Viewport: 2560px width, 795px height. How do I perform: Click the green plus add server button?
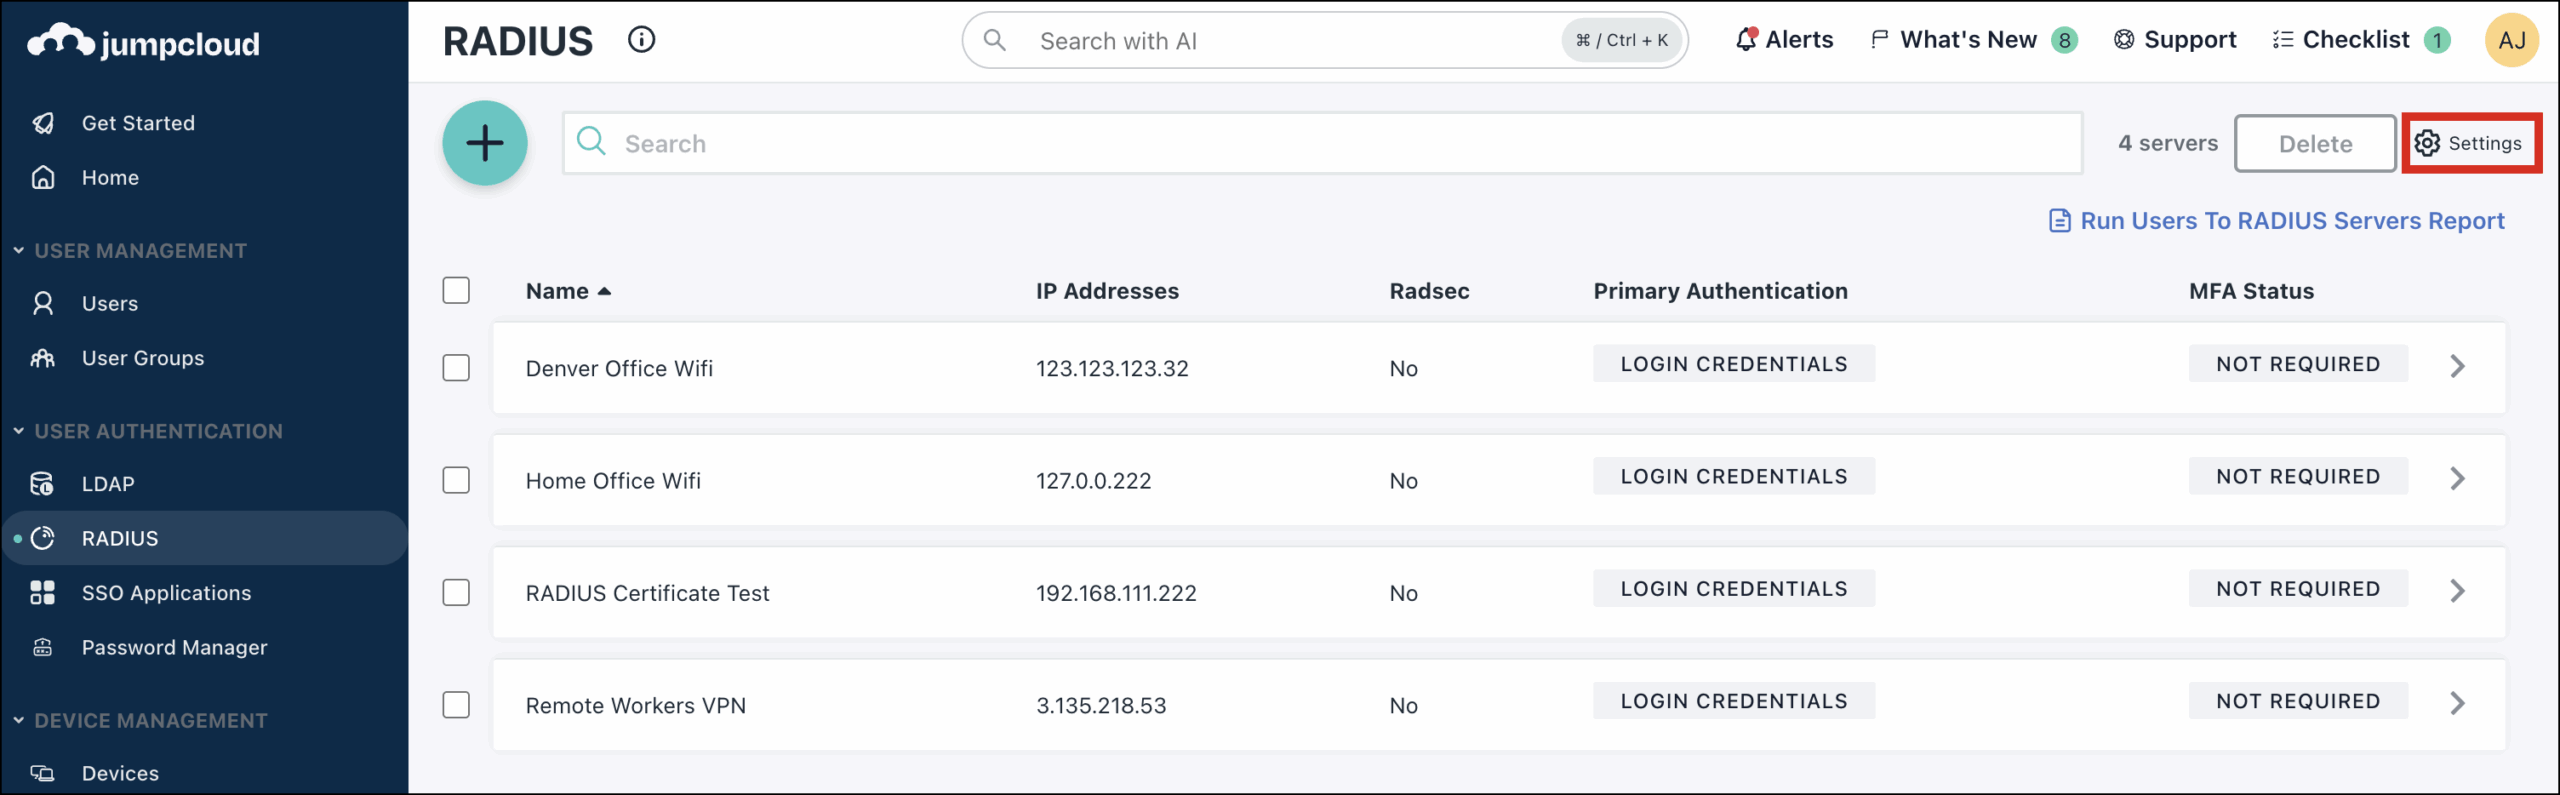(x=485, y=143)
